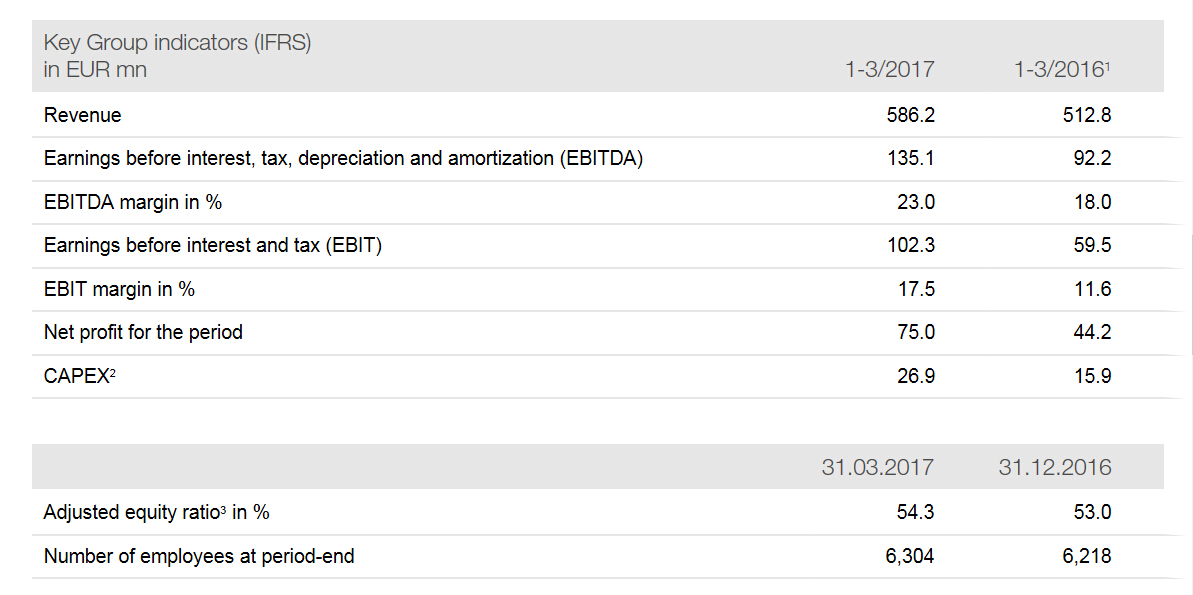This screenshot has width=1193, height=595.
Task: Click the Revenue row label
Action: (83, 116)
